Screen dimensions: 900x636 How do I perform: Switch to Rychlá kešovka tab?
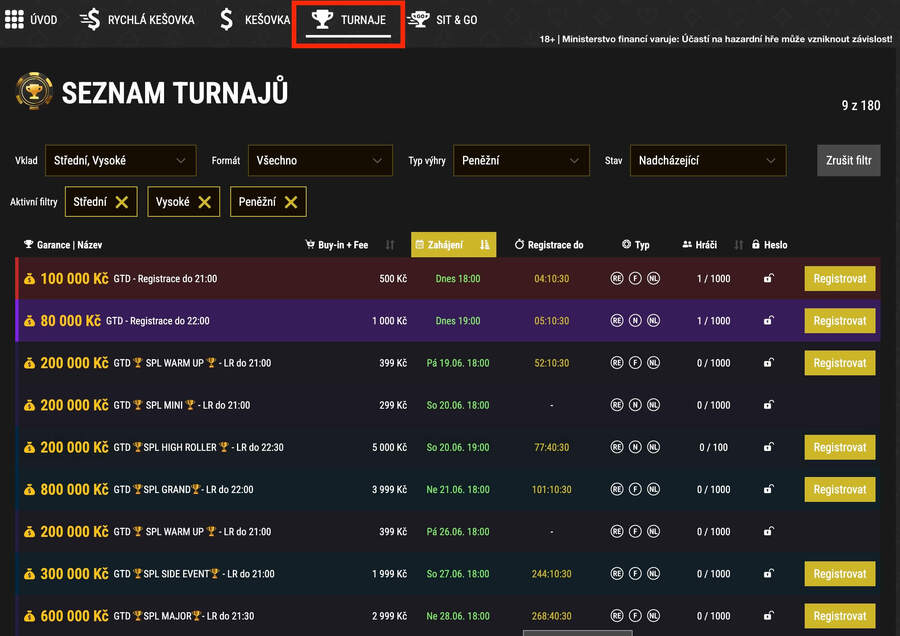137,20
